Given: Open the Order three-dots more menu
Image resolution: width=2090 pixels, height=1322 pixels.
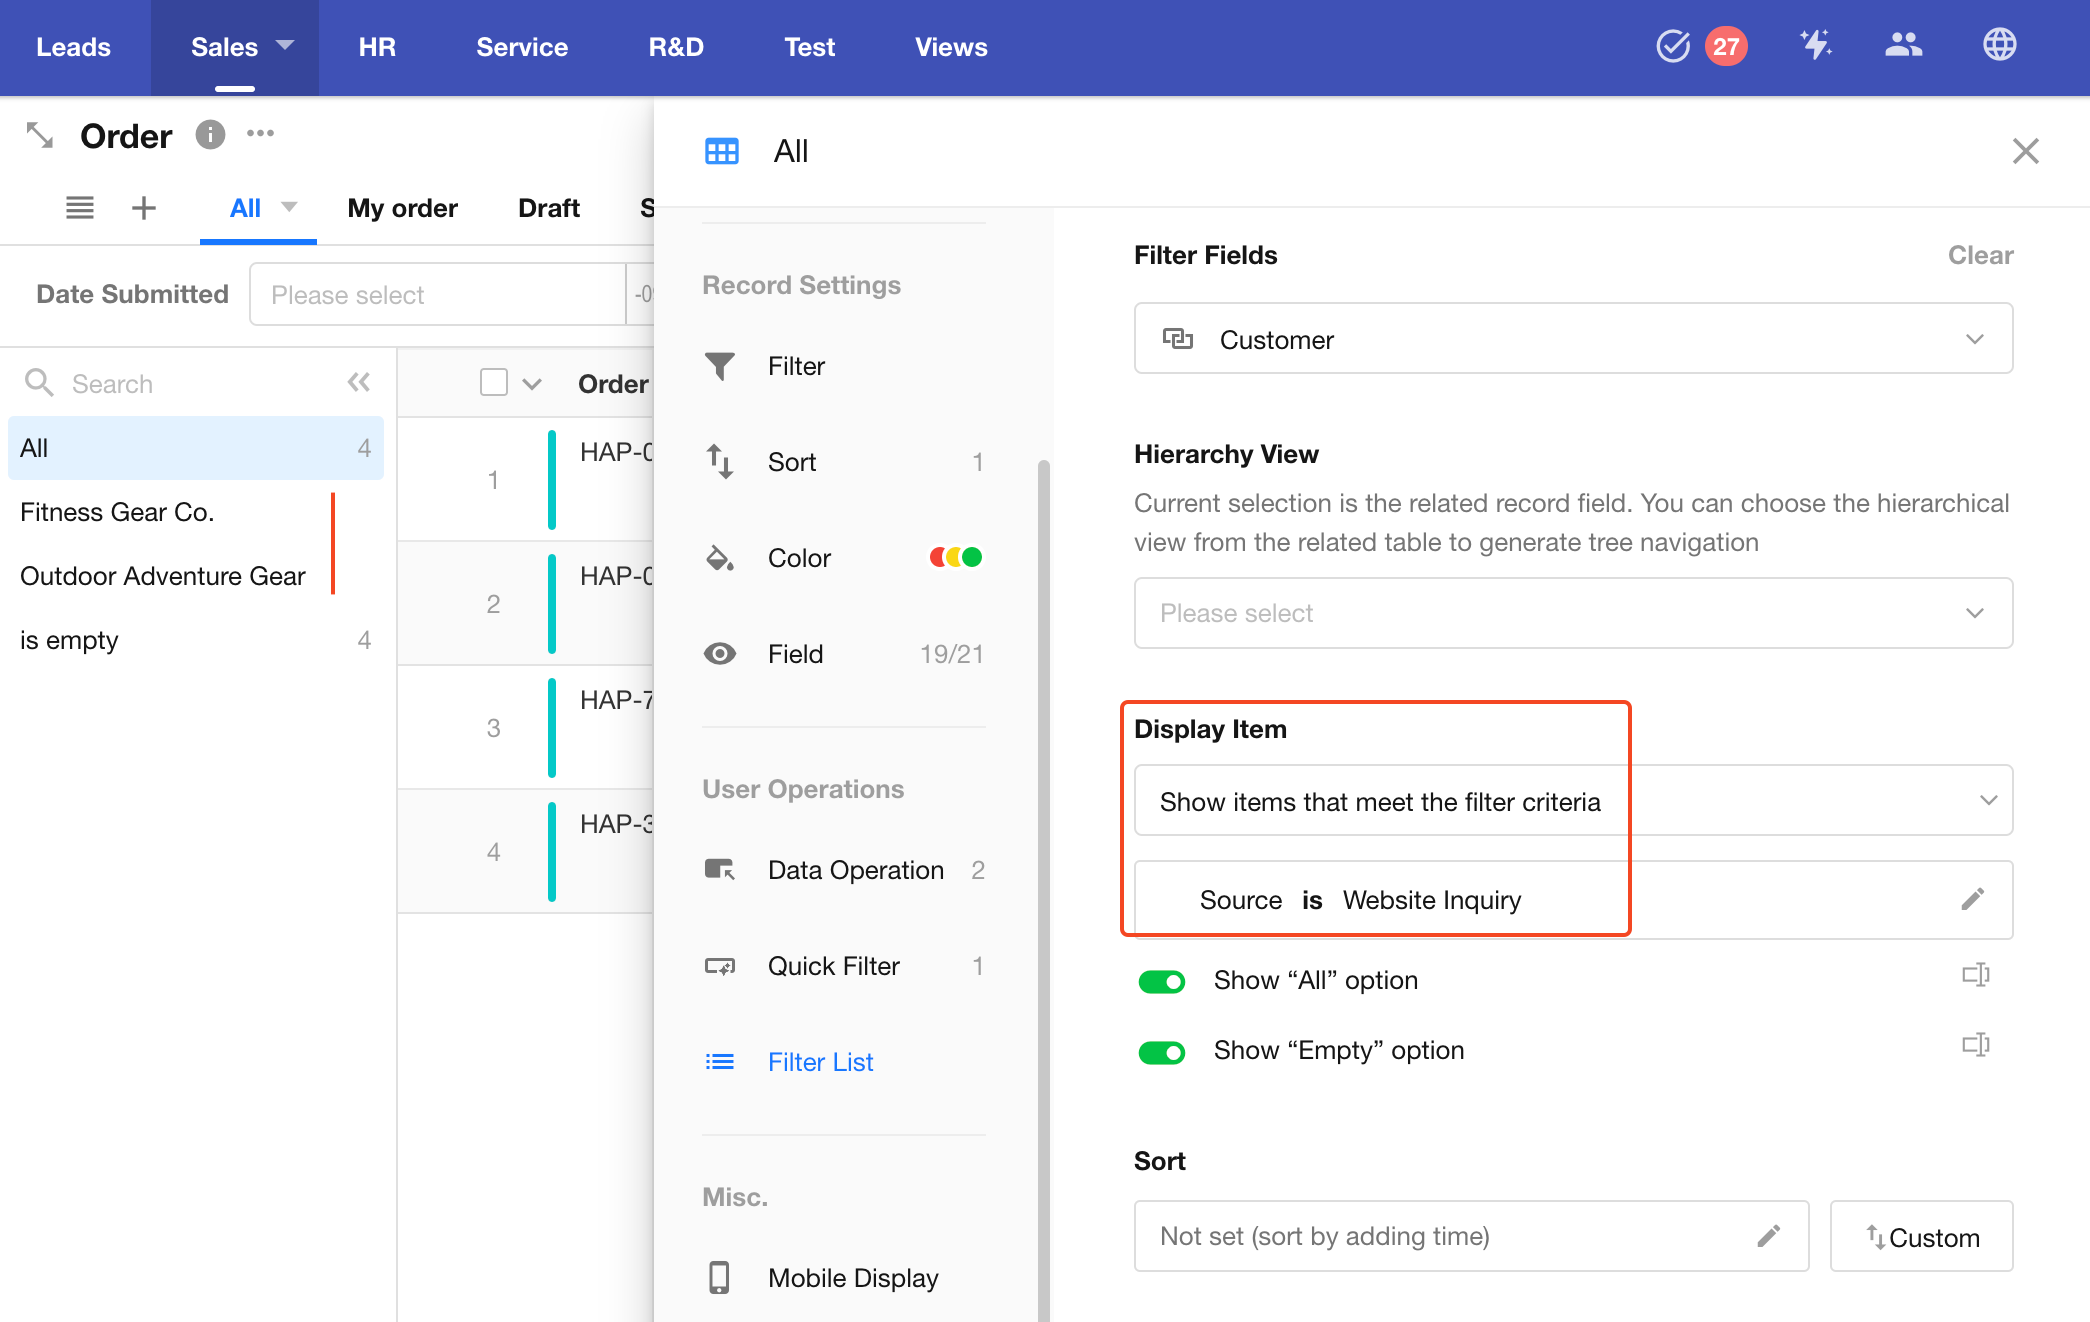Looking at the screenshot, I should tap(260, 134).
